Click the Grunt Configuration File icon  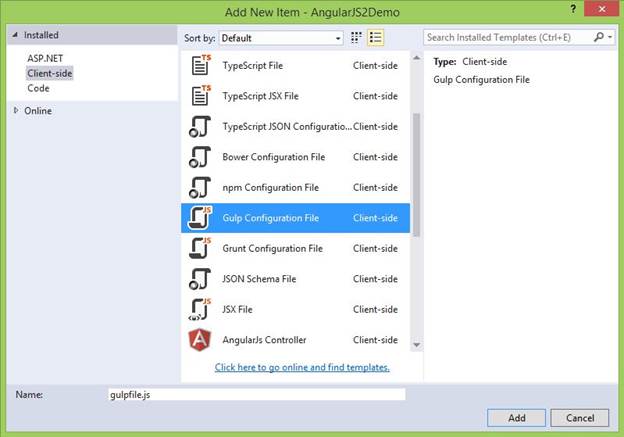tap(200, 248)
